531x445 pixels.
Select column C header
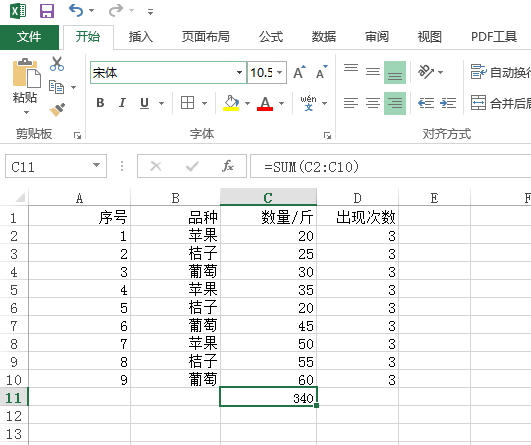coord(268,197)
